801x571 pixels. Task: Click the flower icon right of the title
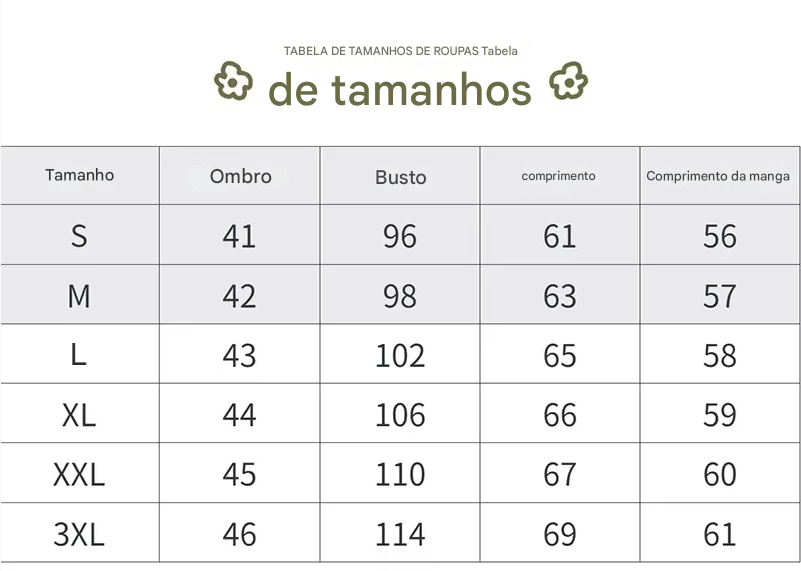568,81
